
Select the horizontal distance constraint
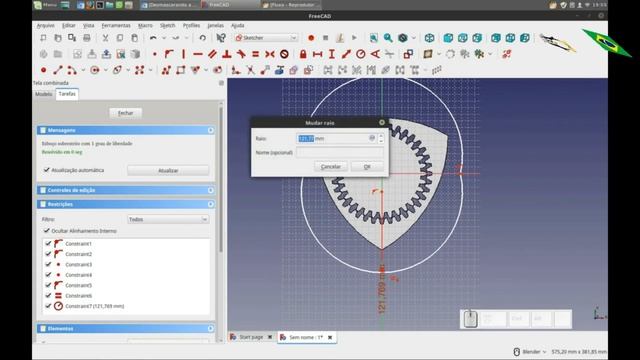[317, 54]
